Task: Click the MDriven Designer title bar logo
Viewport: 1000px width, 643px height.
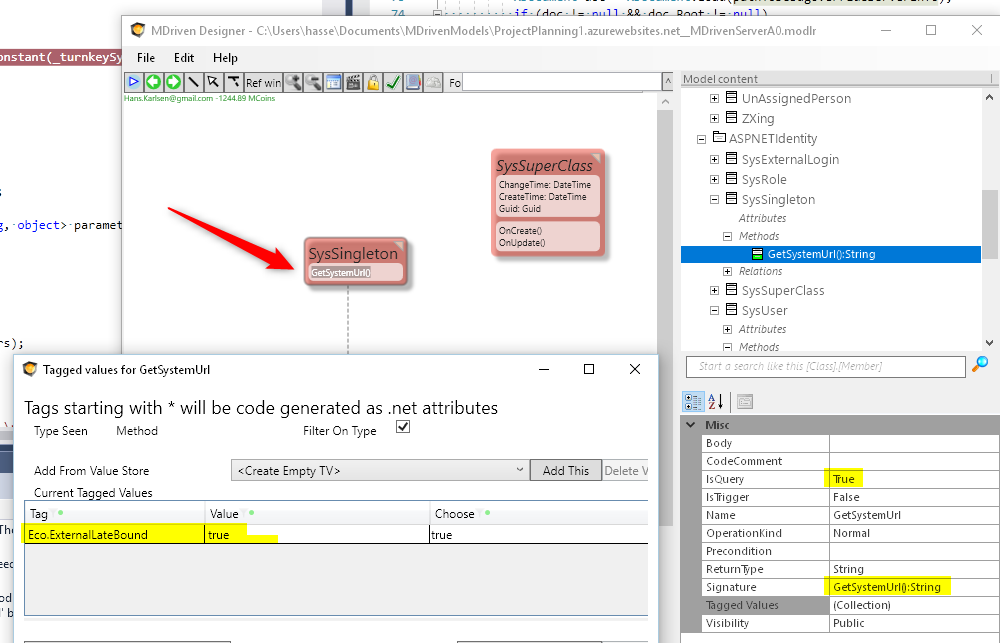Action: tap(138, 30)
